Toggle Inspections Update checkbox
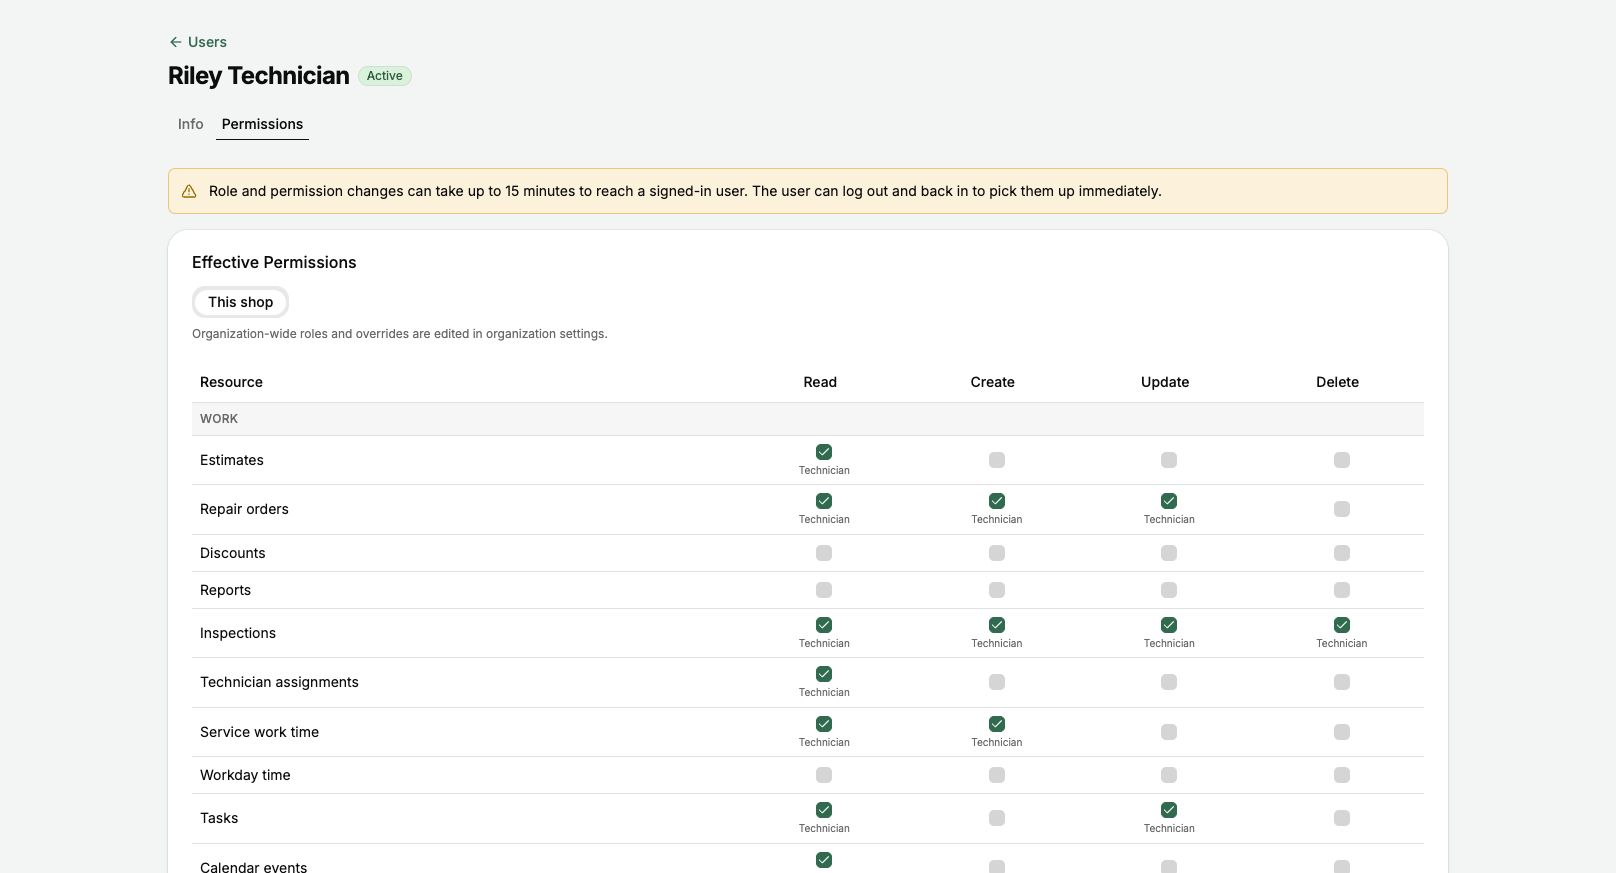 [1169, 625]
